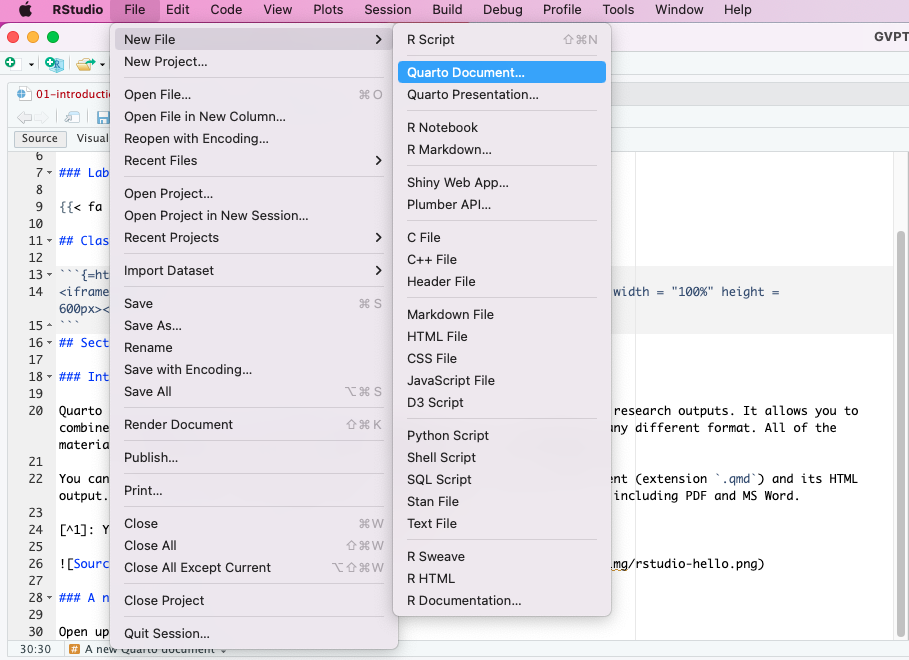The height and width of the screenshot is (660, 909).
Task: Click the Open File folder icon
Action: click(85, 64)
